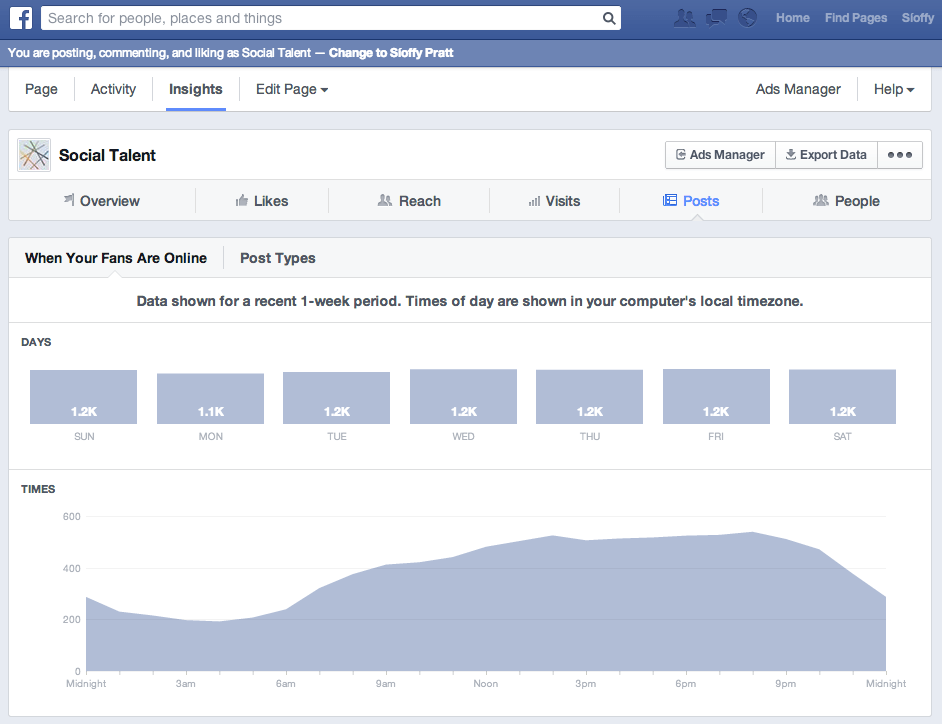This screenshot has height=724, width=942.
Task: Switch to the Activity tab
Action: tap(113, 89)
